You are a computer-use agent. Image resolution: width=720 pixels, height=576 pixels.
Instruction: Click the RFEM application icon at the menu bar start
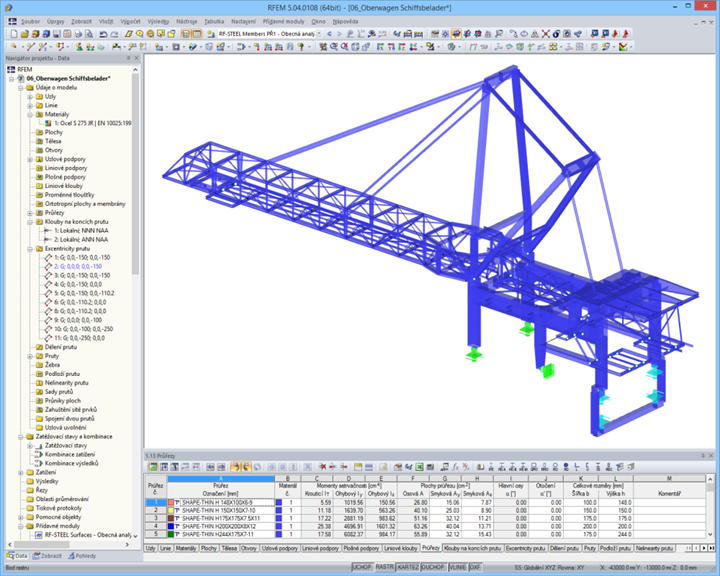pos(12,21)
